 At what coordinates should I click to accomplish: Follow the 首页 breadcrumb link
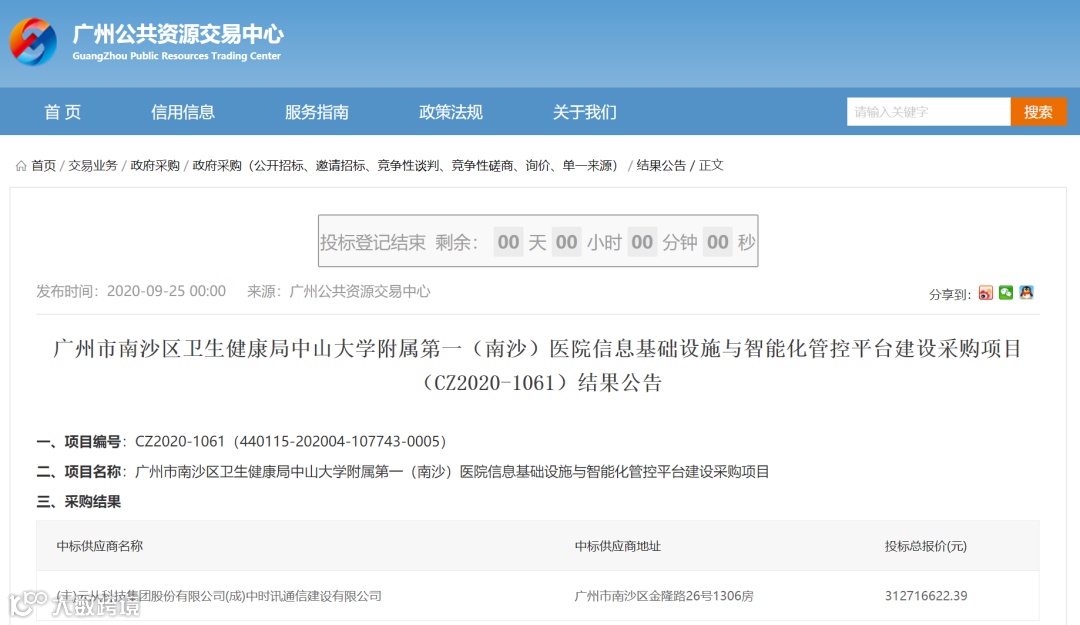43,165
